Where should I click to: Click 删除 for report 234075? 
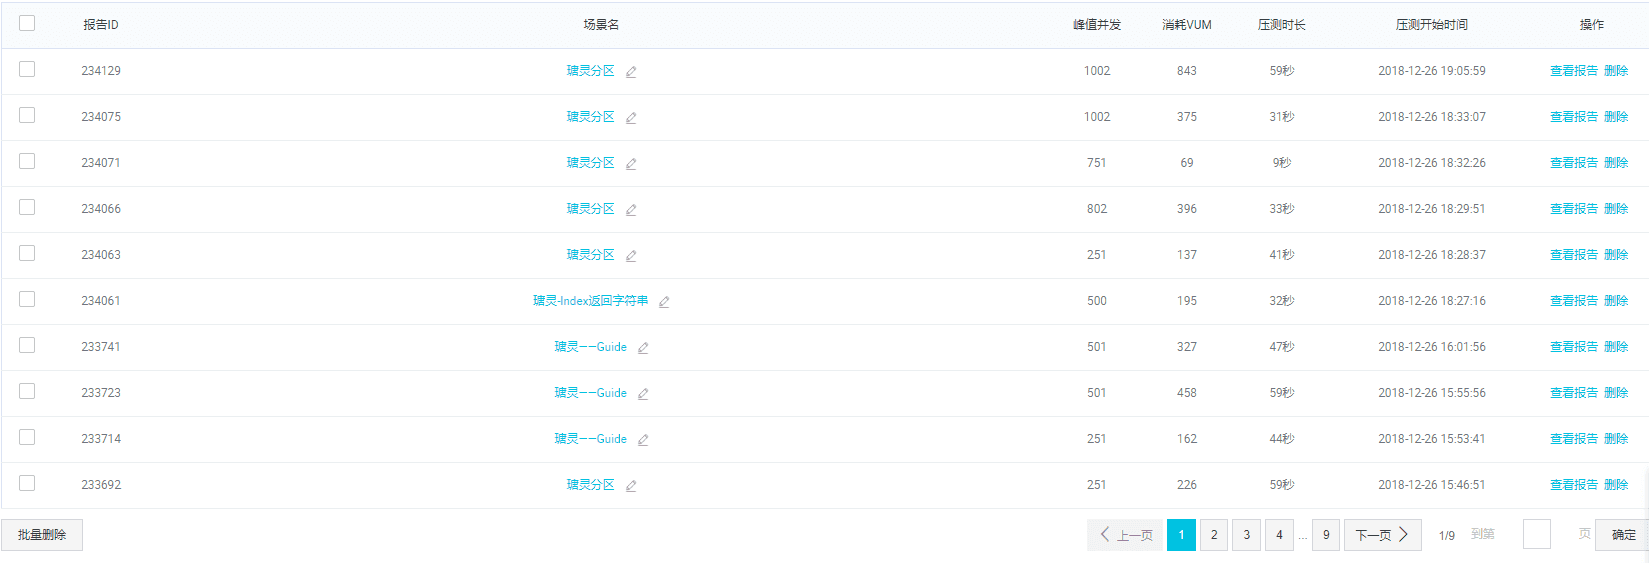pyautogui.click(x=1616, y=117)
